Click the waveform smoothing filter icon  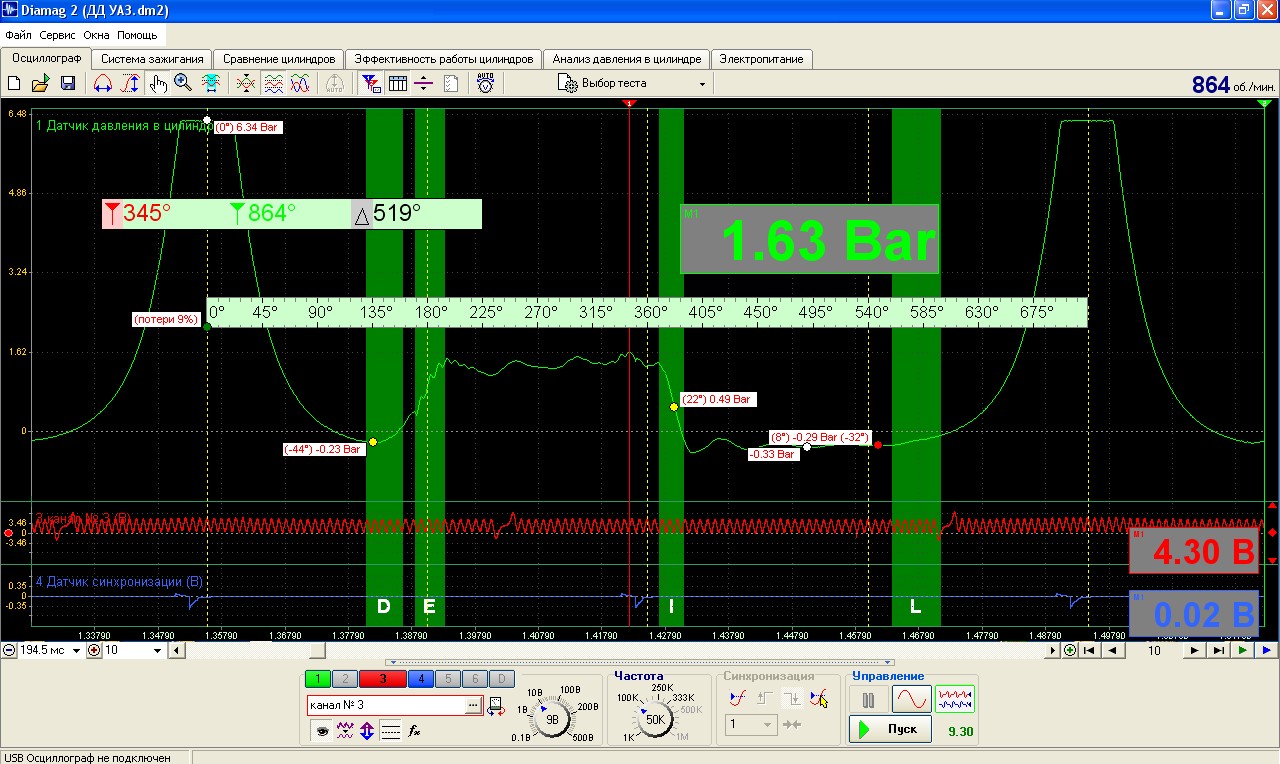click(x=345, y=731)
